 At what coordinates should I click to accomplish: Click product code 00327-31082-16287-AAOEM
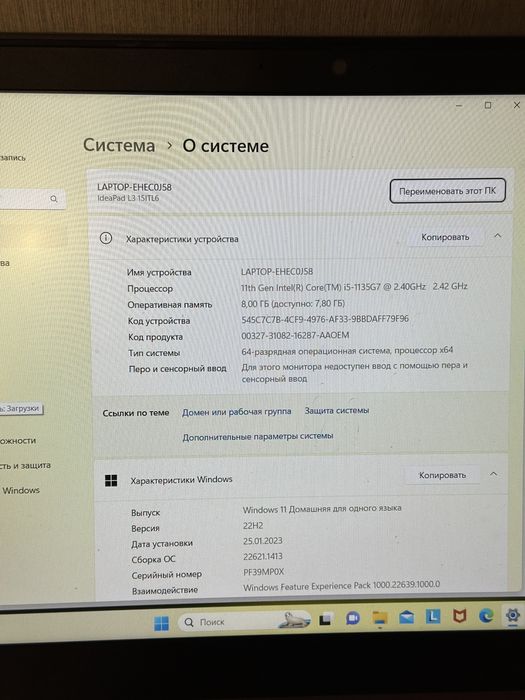[295, 335]
